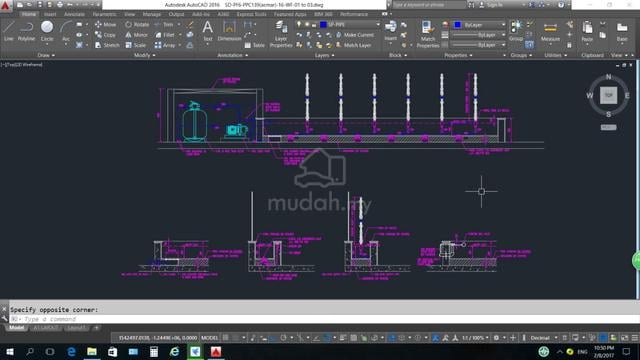Viewport: 640px width, 360px height.
Task: Activate the Stretch command
Action: click(107, 45)
